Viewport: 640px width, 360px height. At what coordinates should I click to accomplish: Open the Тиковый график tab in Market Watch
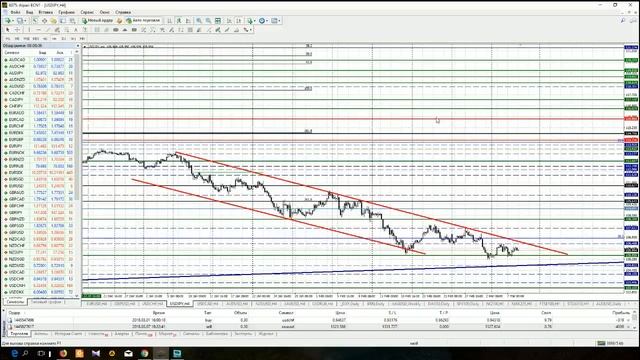coord(46,302)
